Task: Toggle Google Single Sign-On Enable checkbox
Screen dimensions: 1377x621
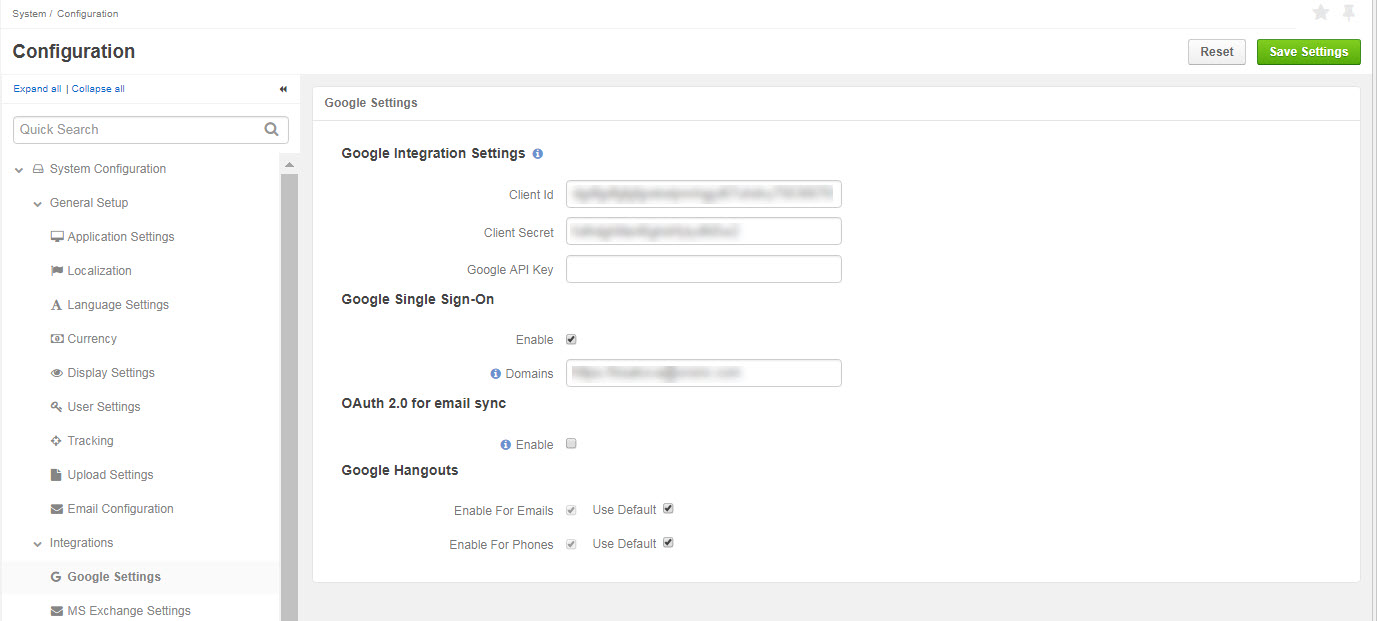Action: pyautogui.click(x=571, y=339)
